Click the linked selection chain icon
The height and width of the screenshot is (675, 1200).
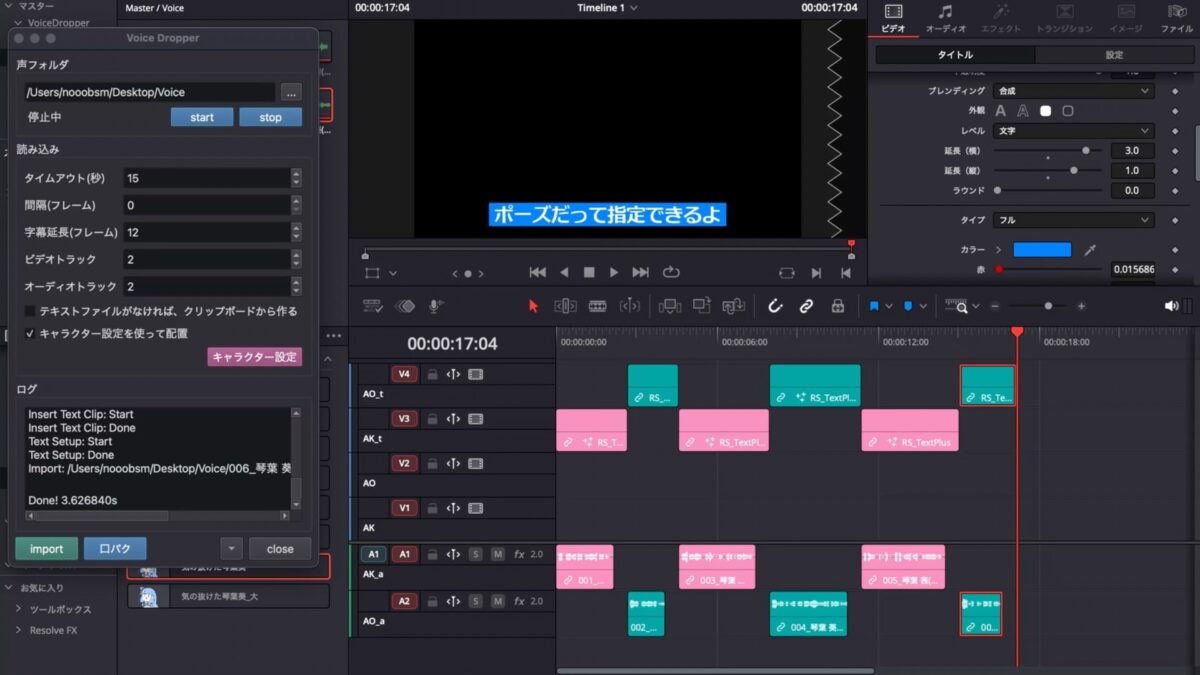click(806, 306)
